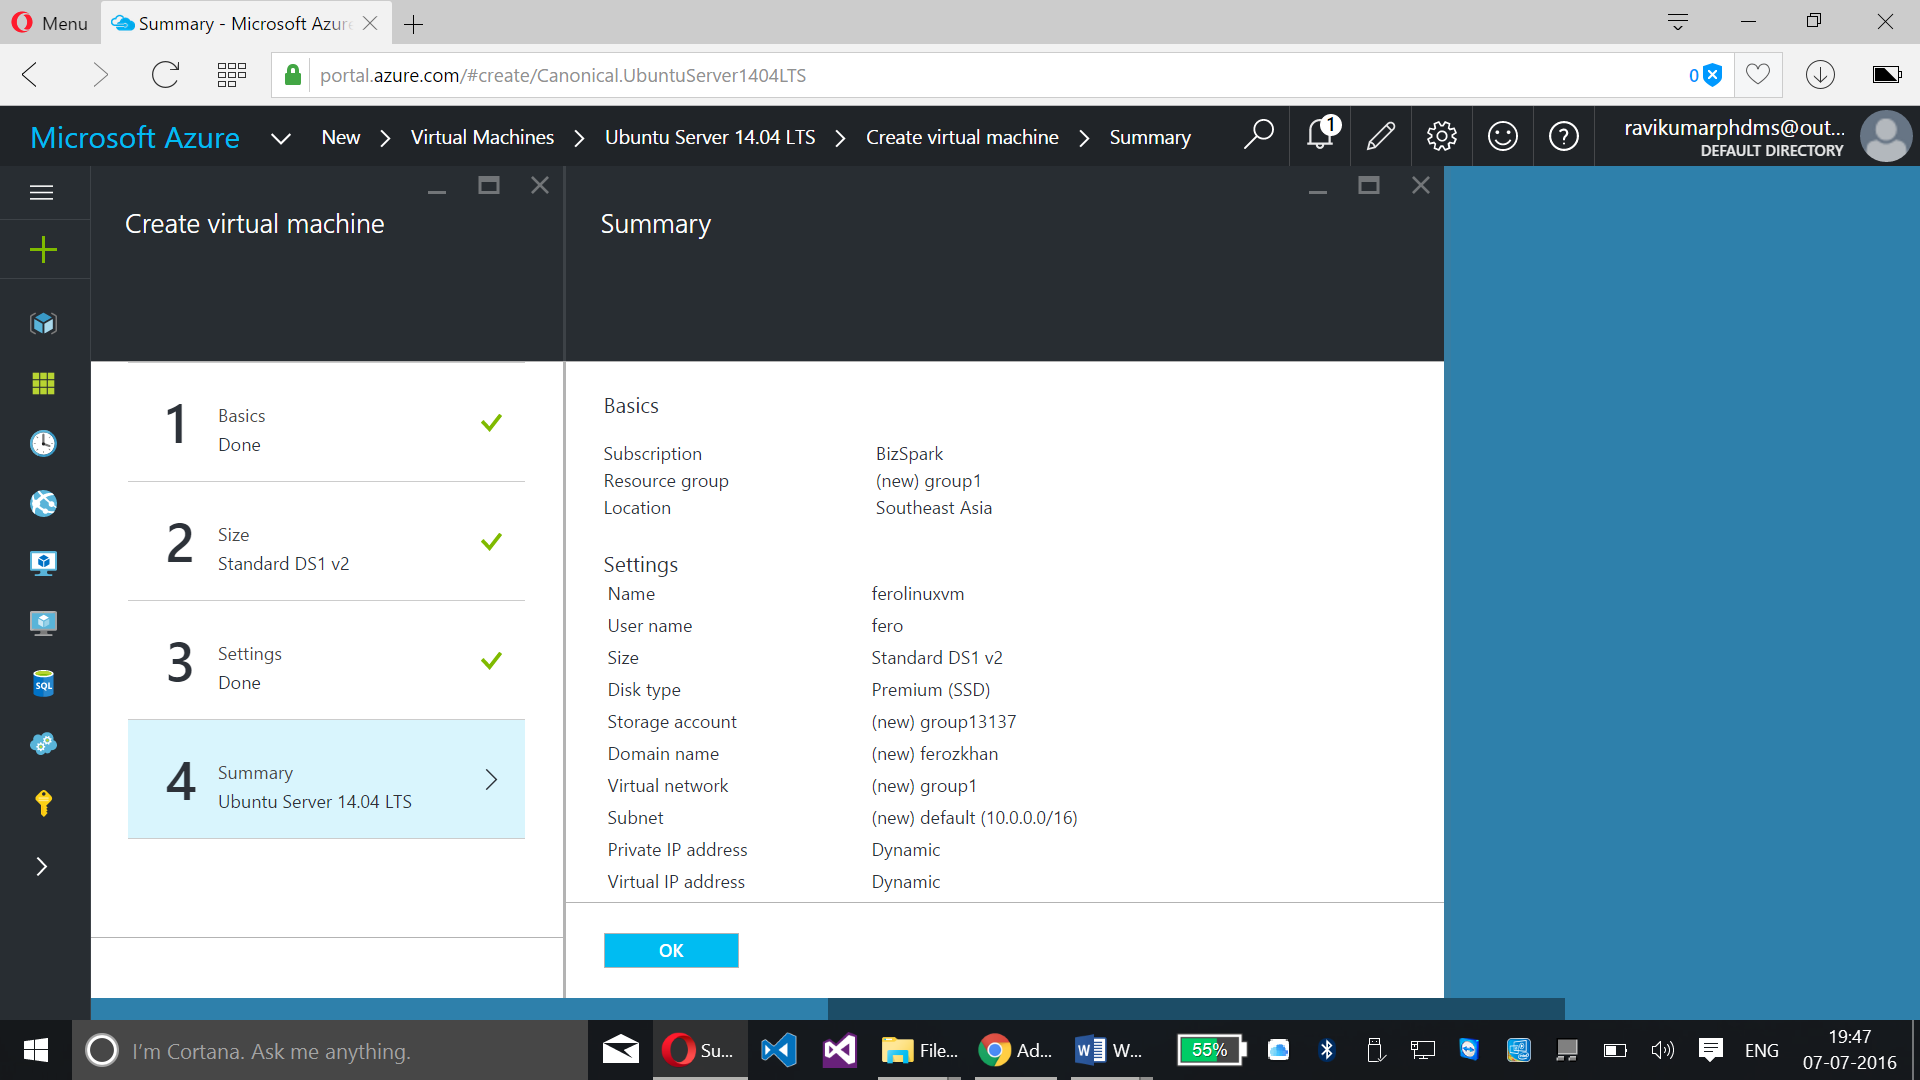Open the Azure portal search magnifier
This screenshot has height=1080, width=1920.
tap(1258, 135)
